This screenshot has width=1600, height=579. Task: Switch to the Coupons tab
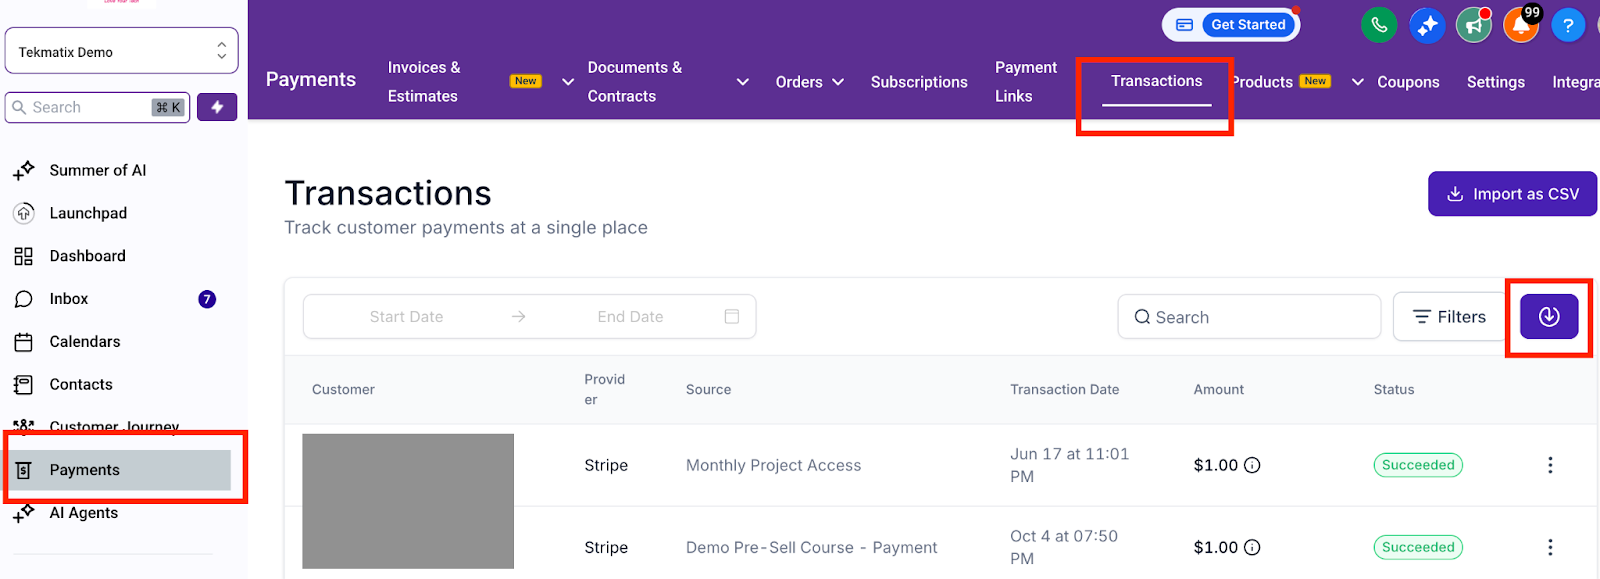click(1408, 82)
